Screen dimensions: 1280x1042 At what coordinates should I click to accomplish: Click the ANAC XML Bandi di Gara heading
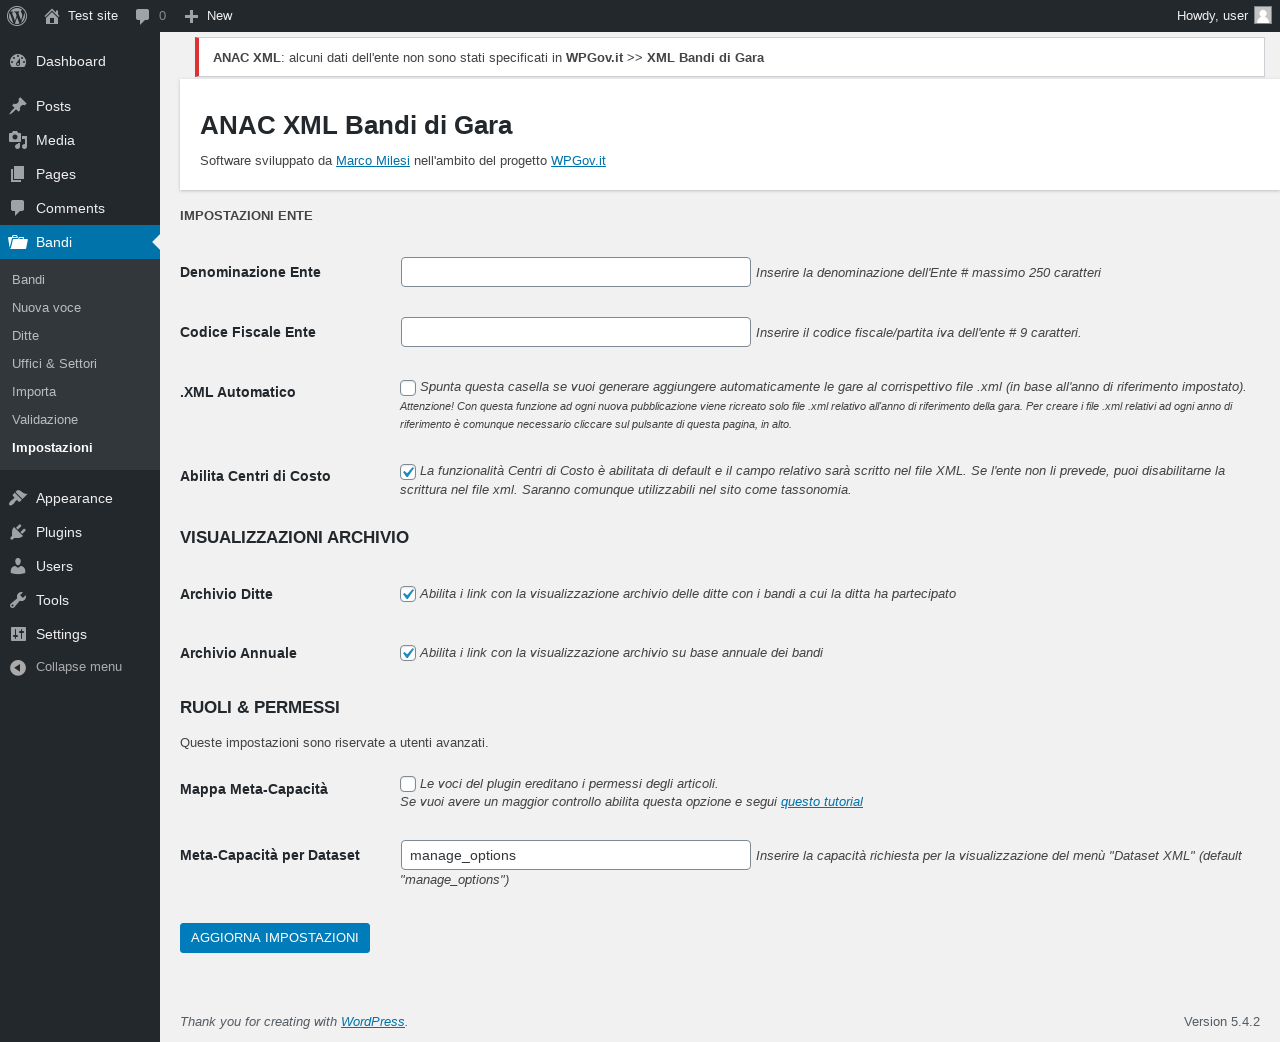356,125
